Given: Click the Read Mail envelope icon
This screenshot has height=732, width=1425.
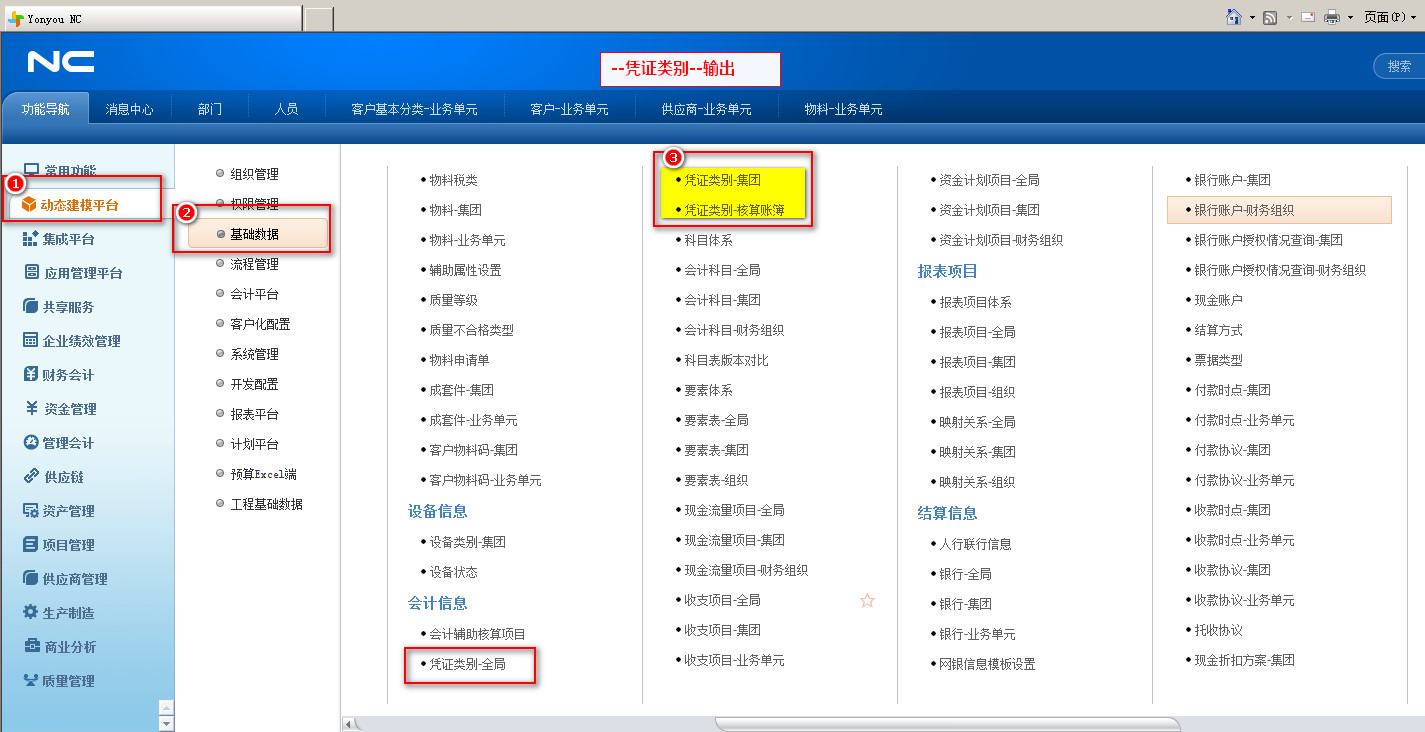Looking at the screenshot, I should click(1307, 17).
